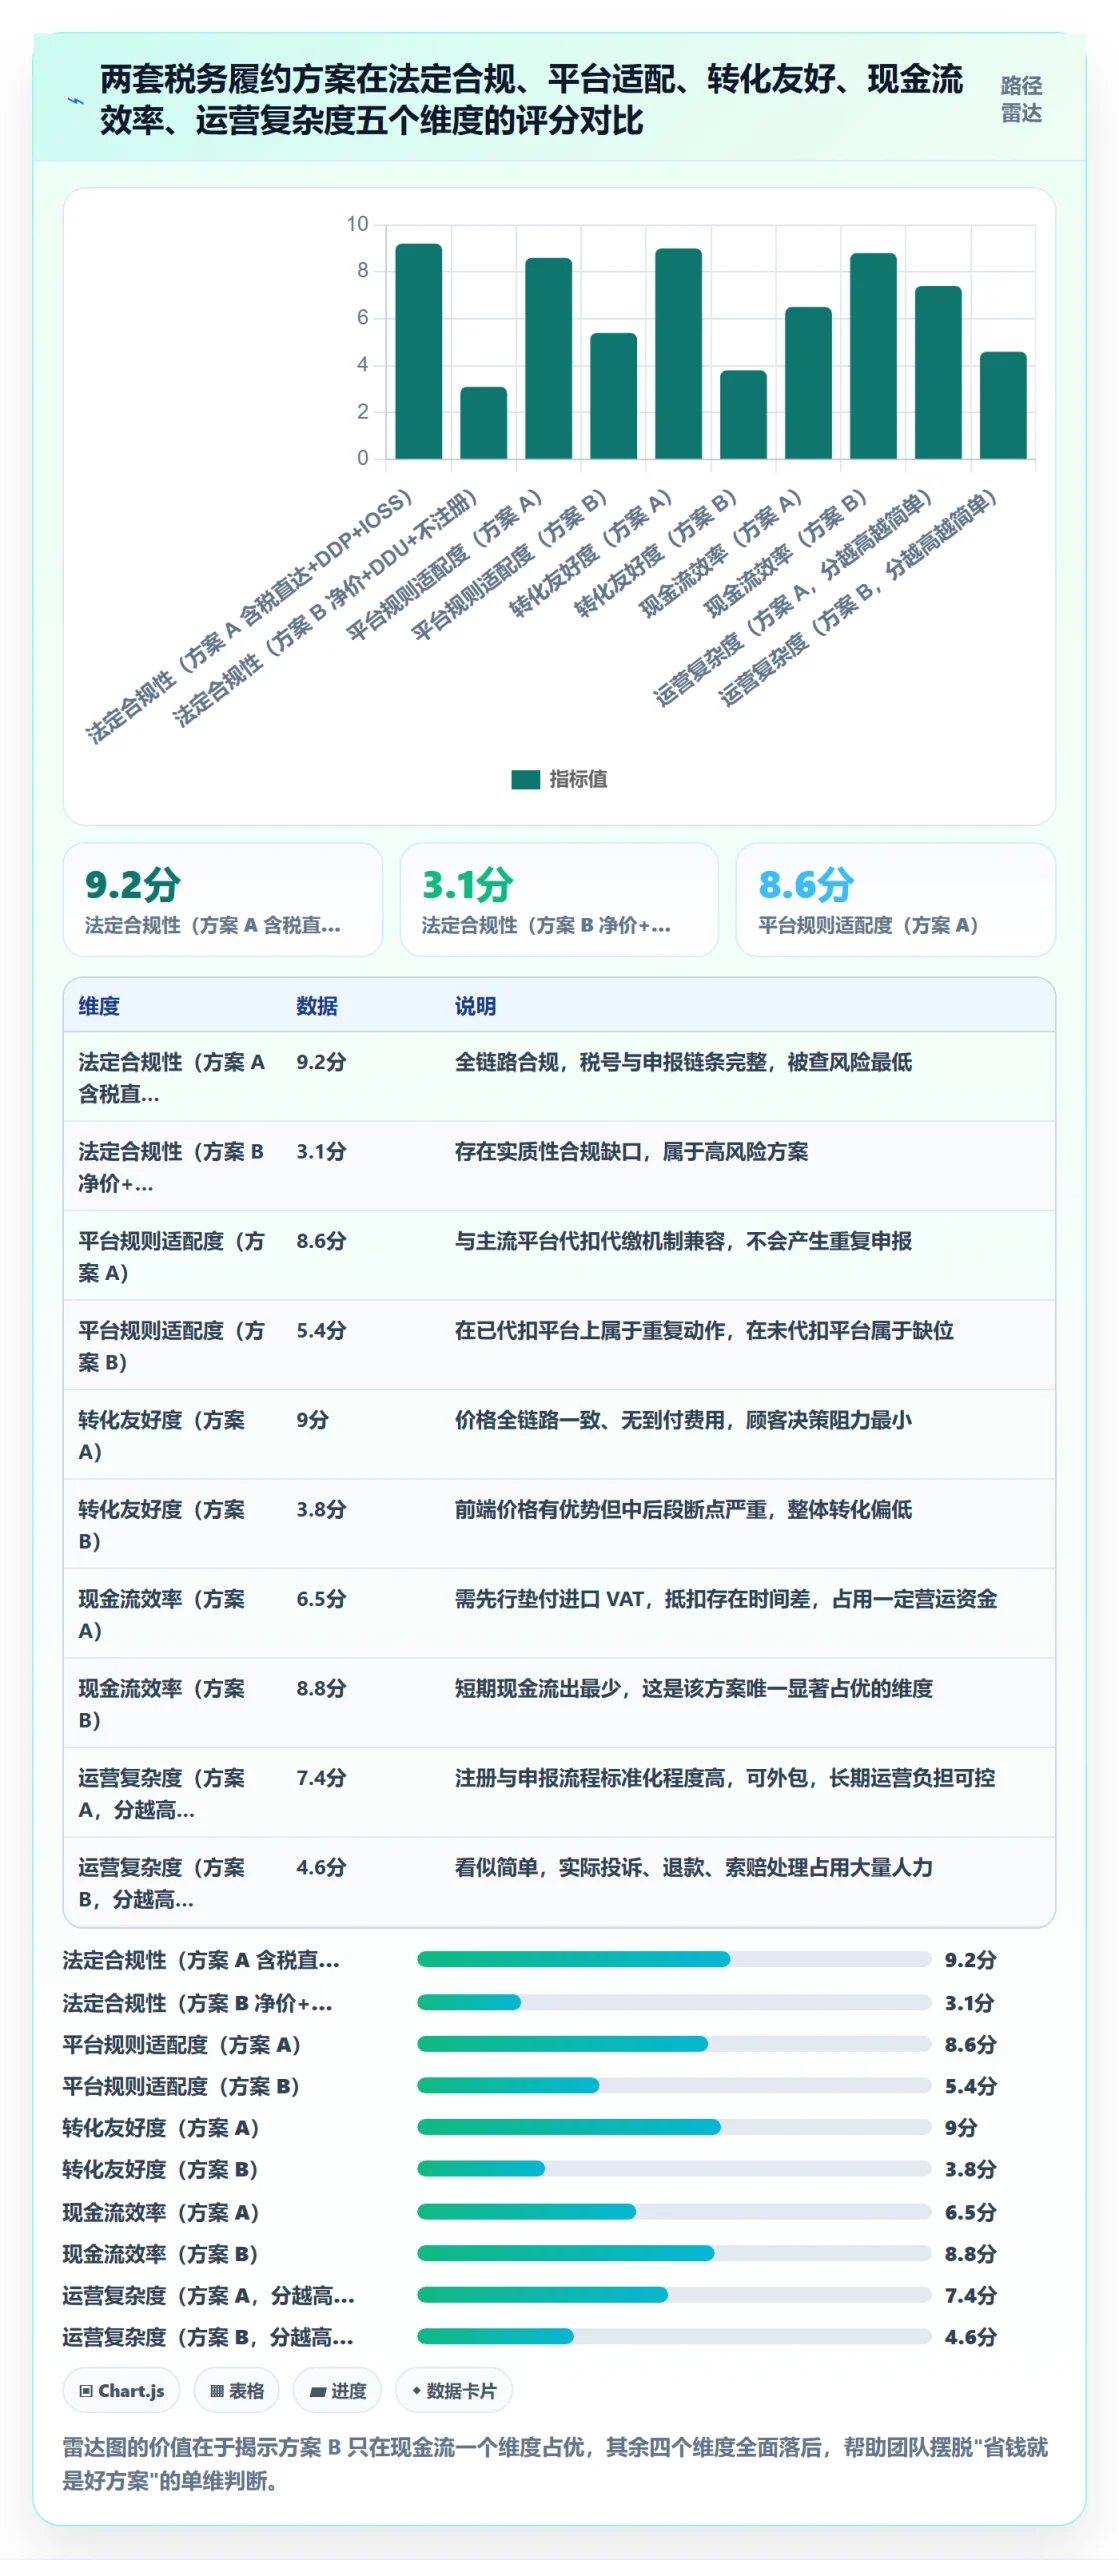Click the 转化友好度 方案 B chart bar
Image resolution: width=1119 pixels, height=2560 pixels.
pyautogui.click(x=743, y=415)
